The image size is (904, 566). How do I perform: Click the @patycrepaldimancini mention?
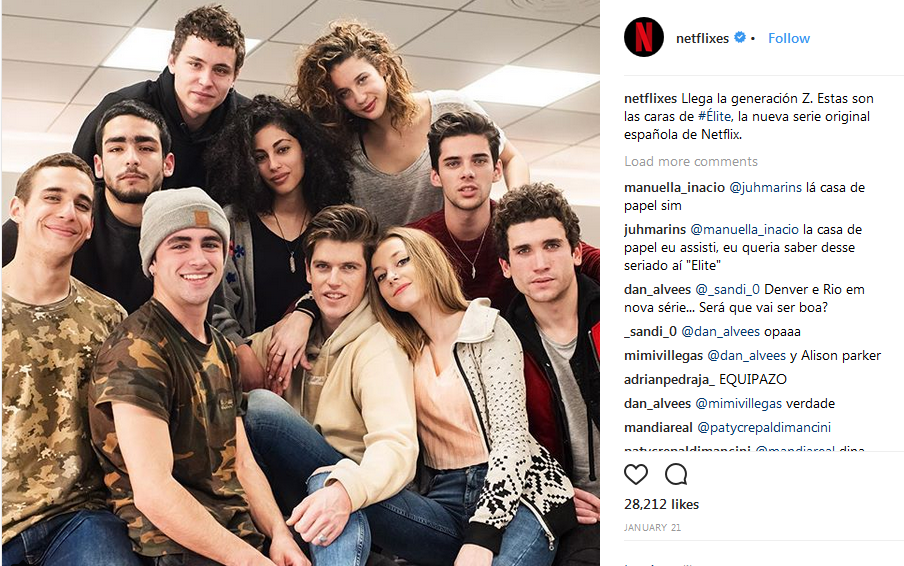point(764,428)
